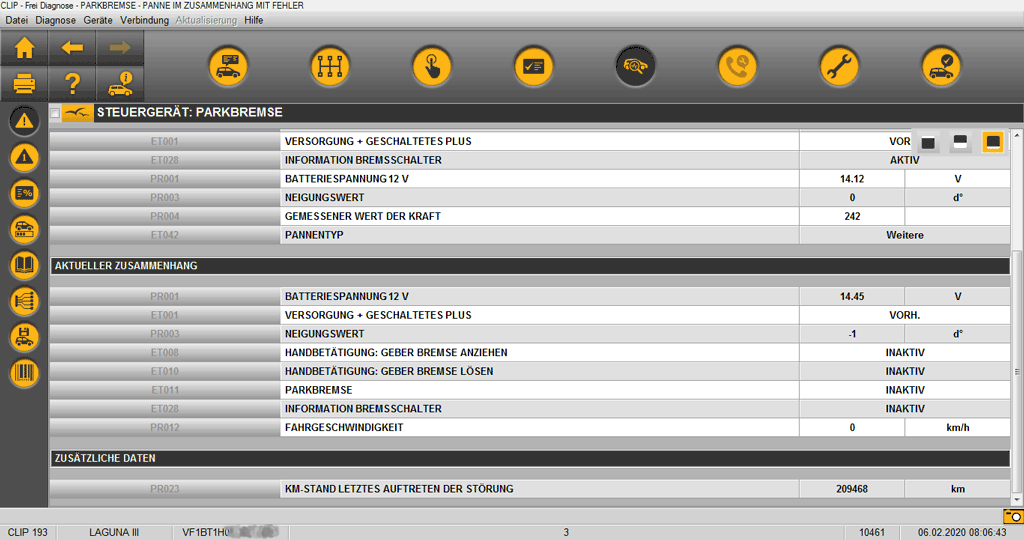Open the phone support icon
The width and height of the screenshot is (1024, 540).
point(737,67)
